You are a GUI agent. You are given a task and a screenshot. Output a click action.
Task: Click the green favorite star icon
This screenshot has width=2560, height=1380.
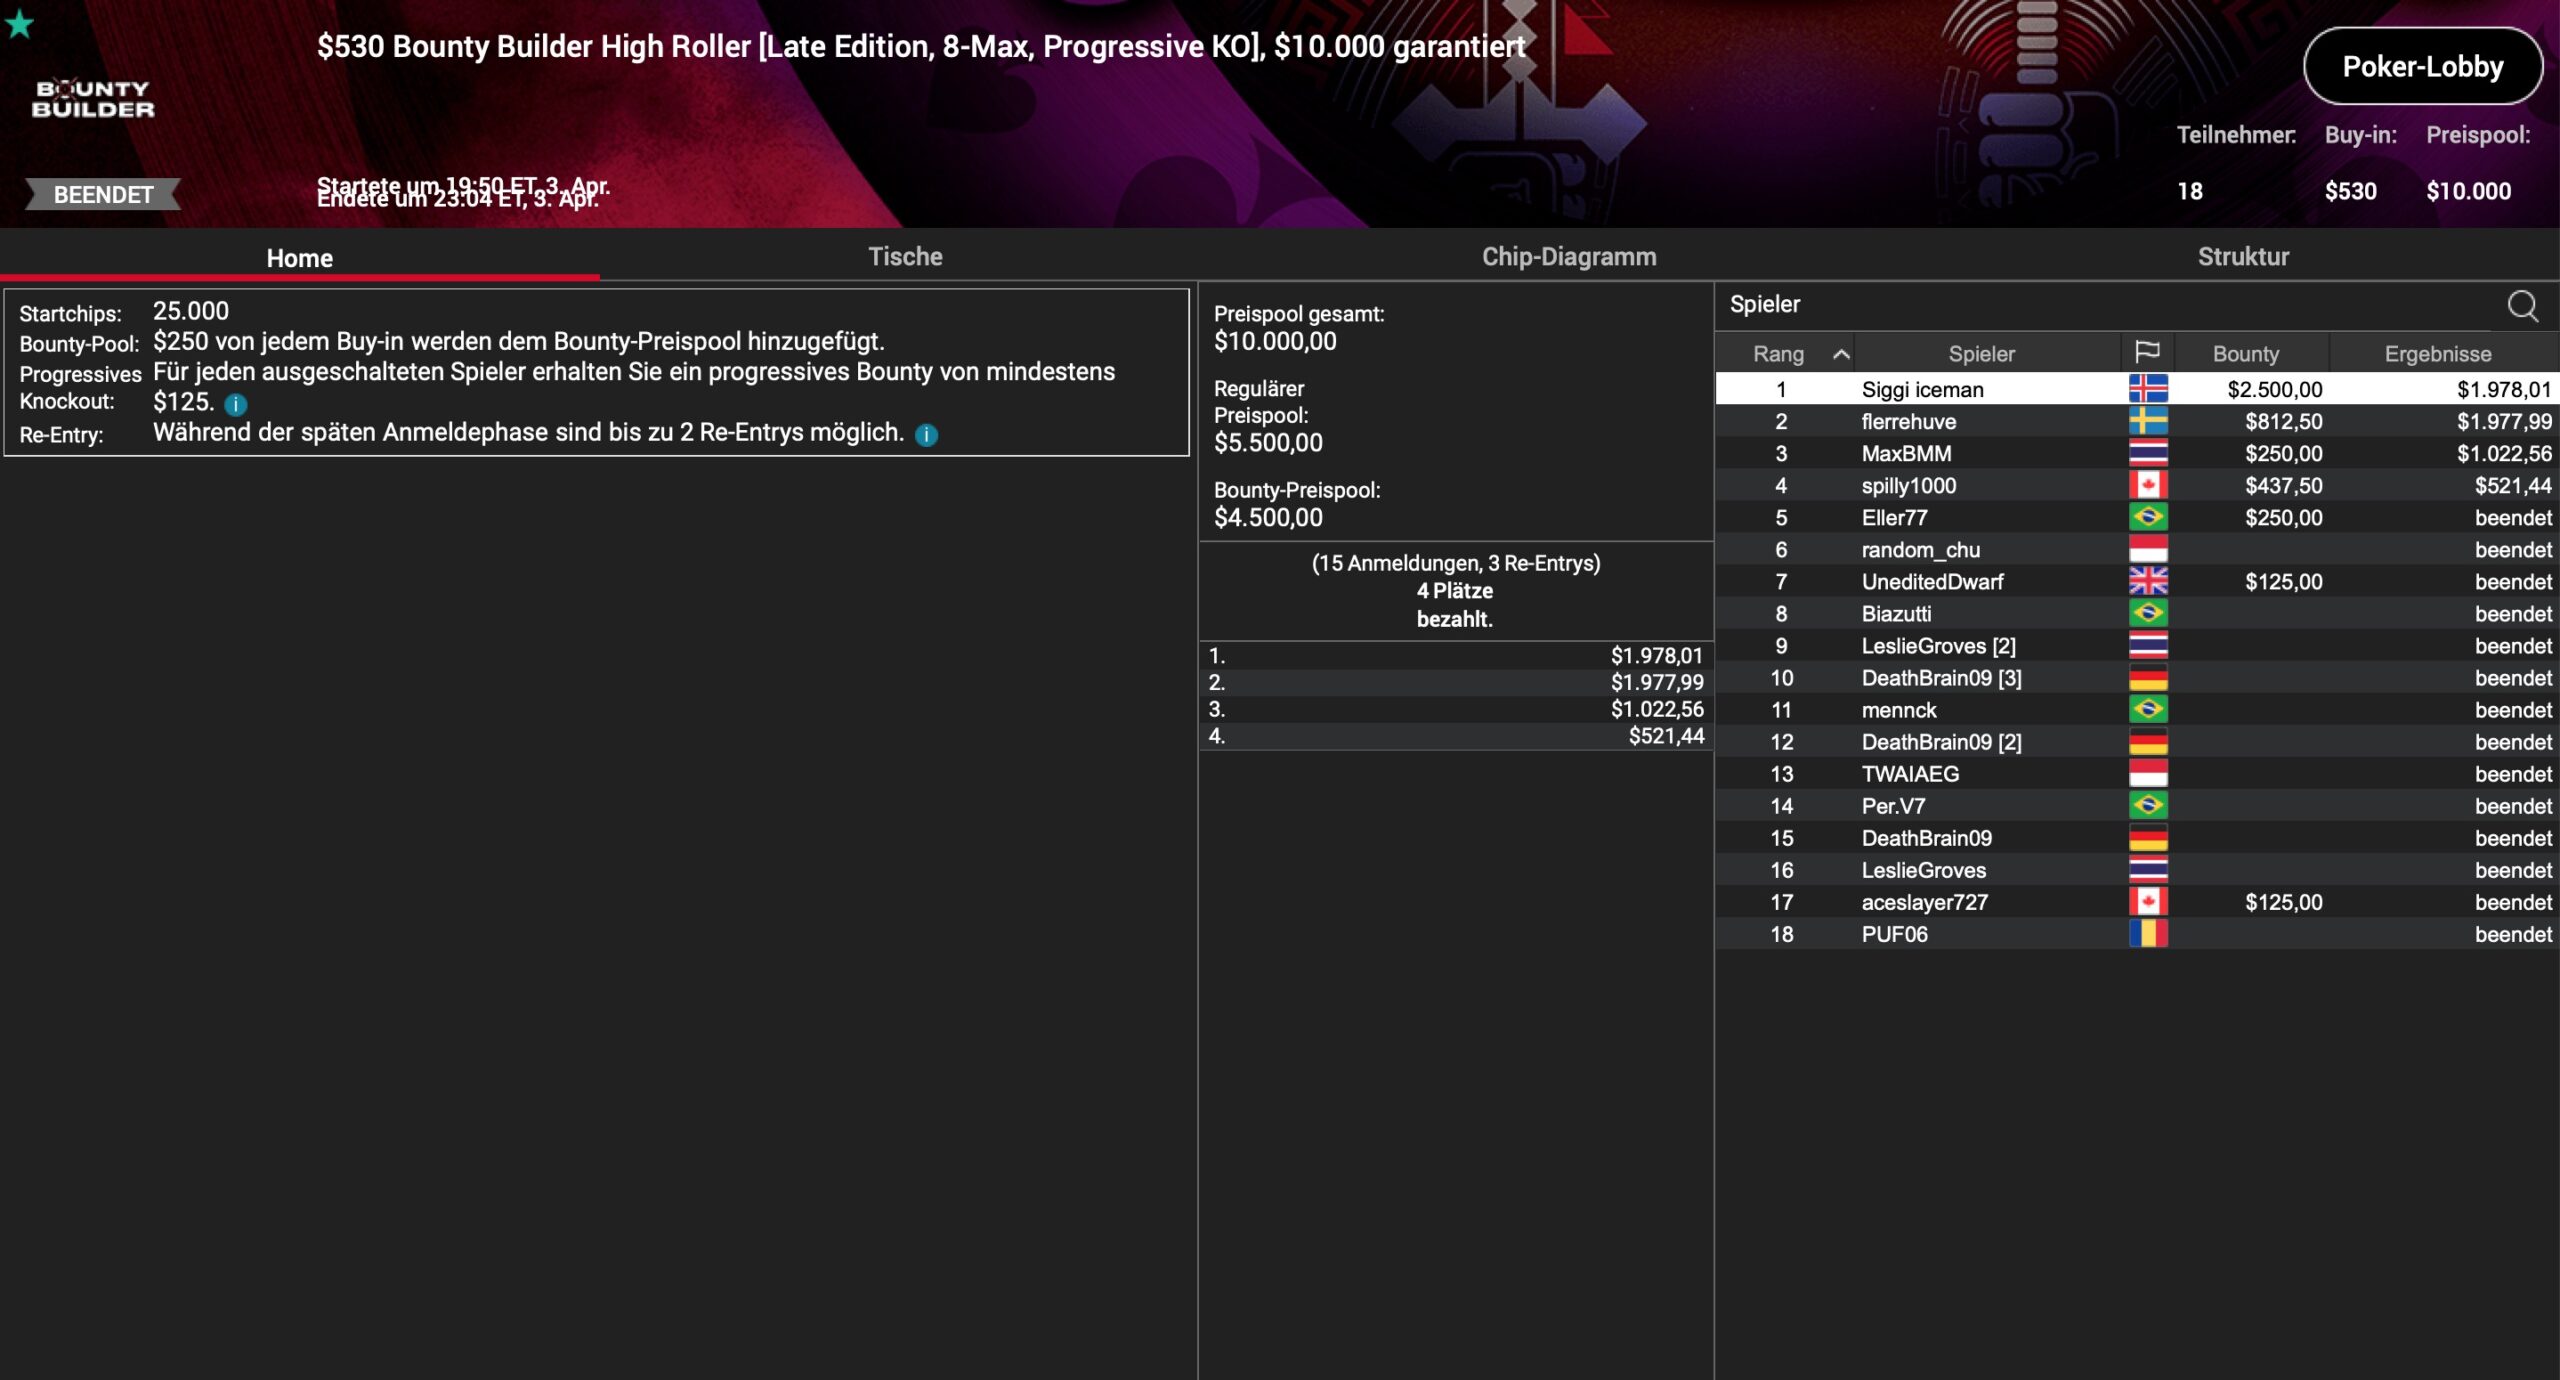point(19,23)
